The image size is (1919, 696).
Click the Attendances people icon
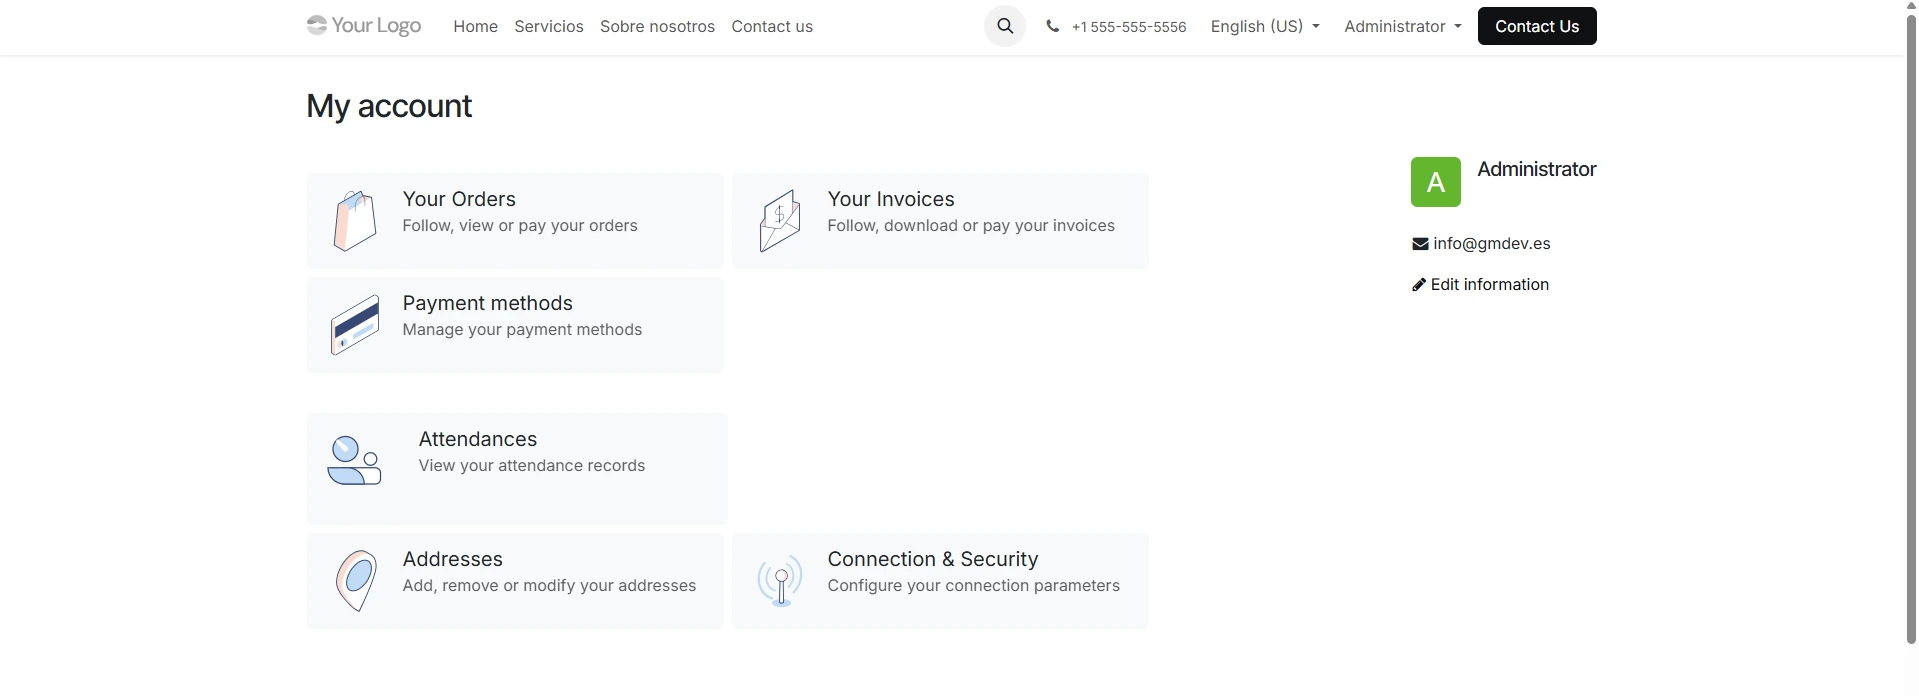[x=354, y=461]
